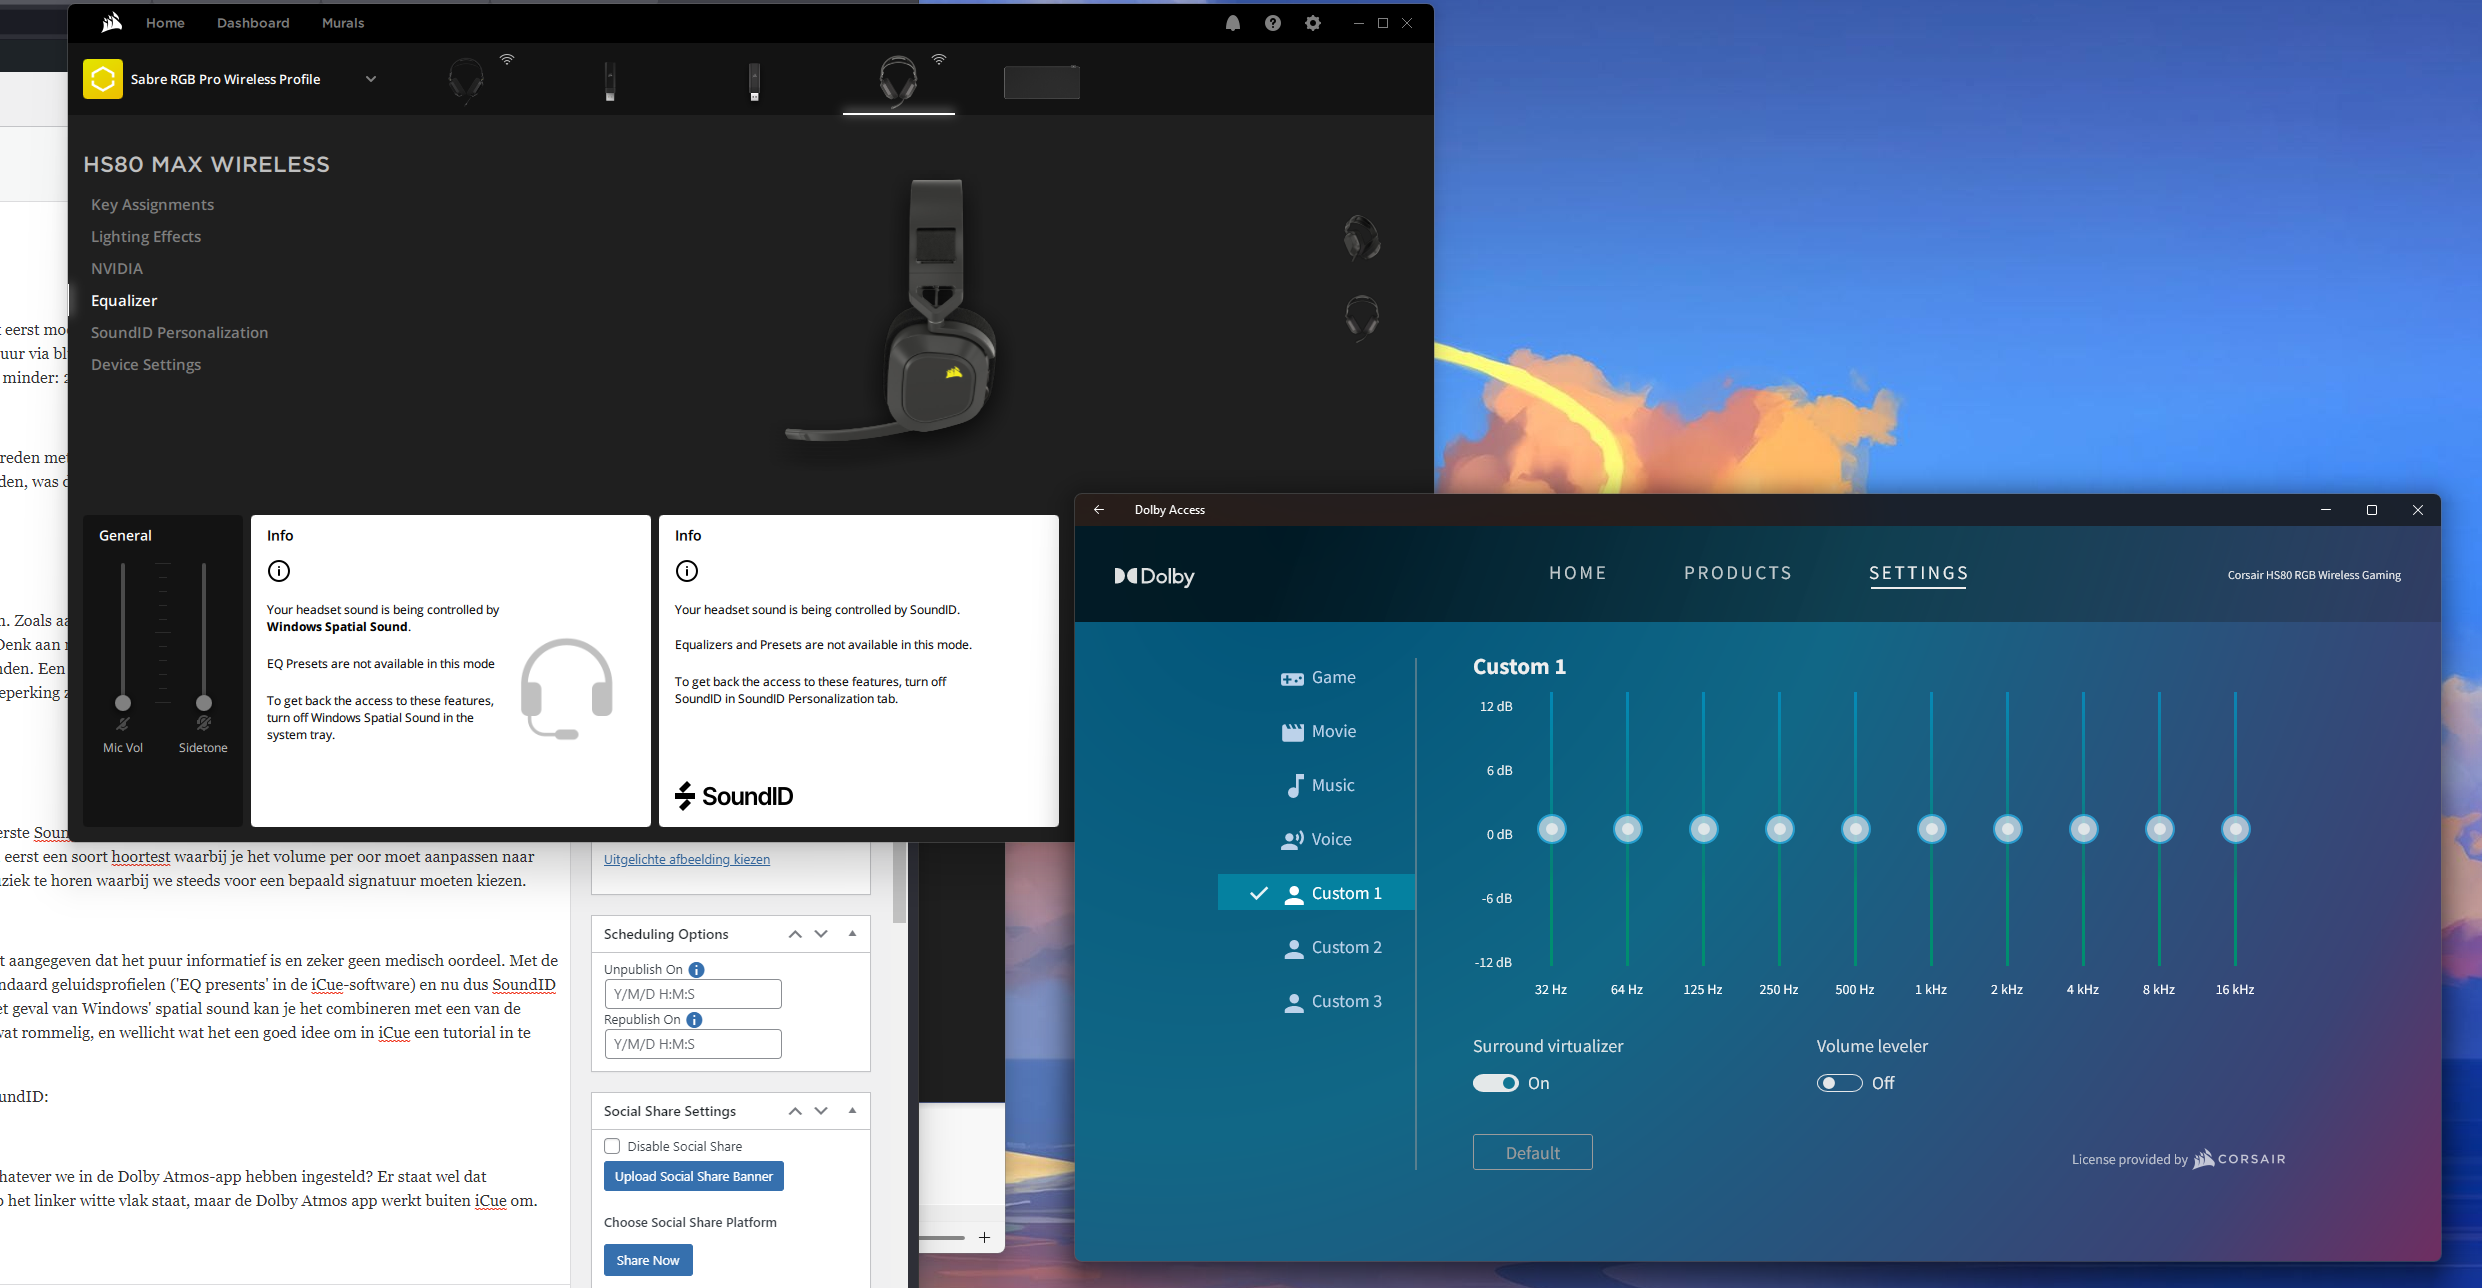Open the Dashboard tab in iCUE

pyautogui.click(x=253, y=23)
